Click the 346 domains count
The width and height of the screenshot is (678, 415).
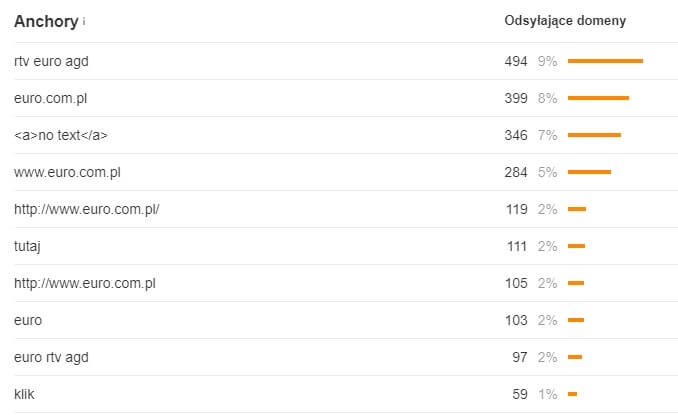516,135
